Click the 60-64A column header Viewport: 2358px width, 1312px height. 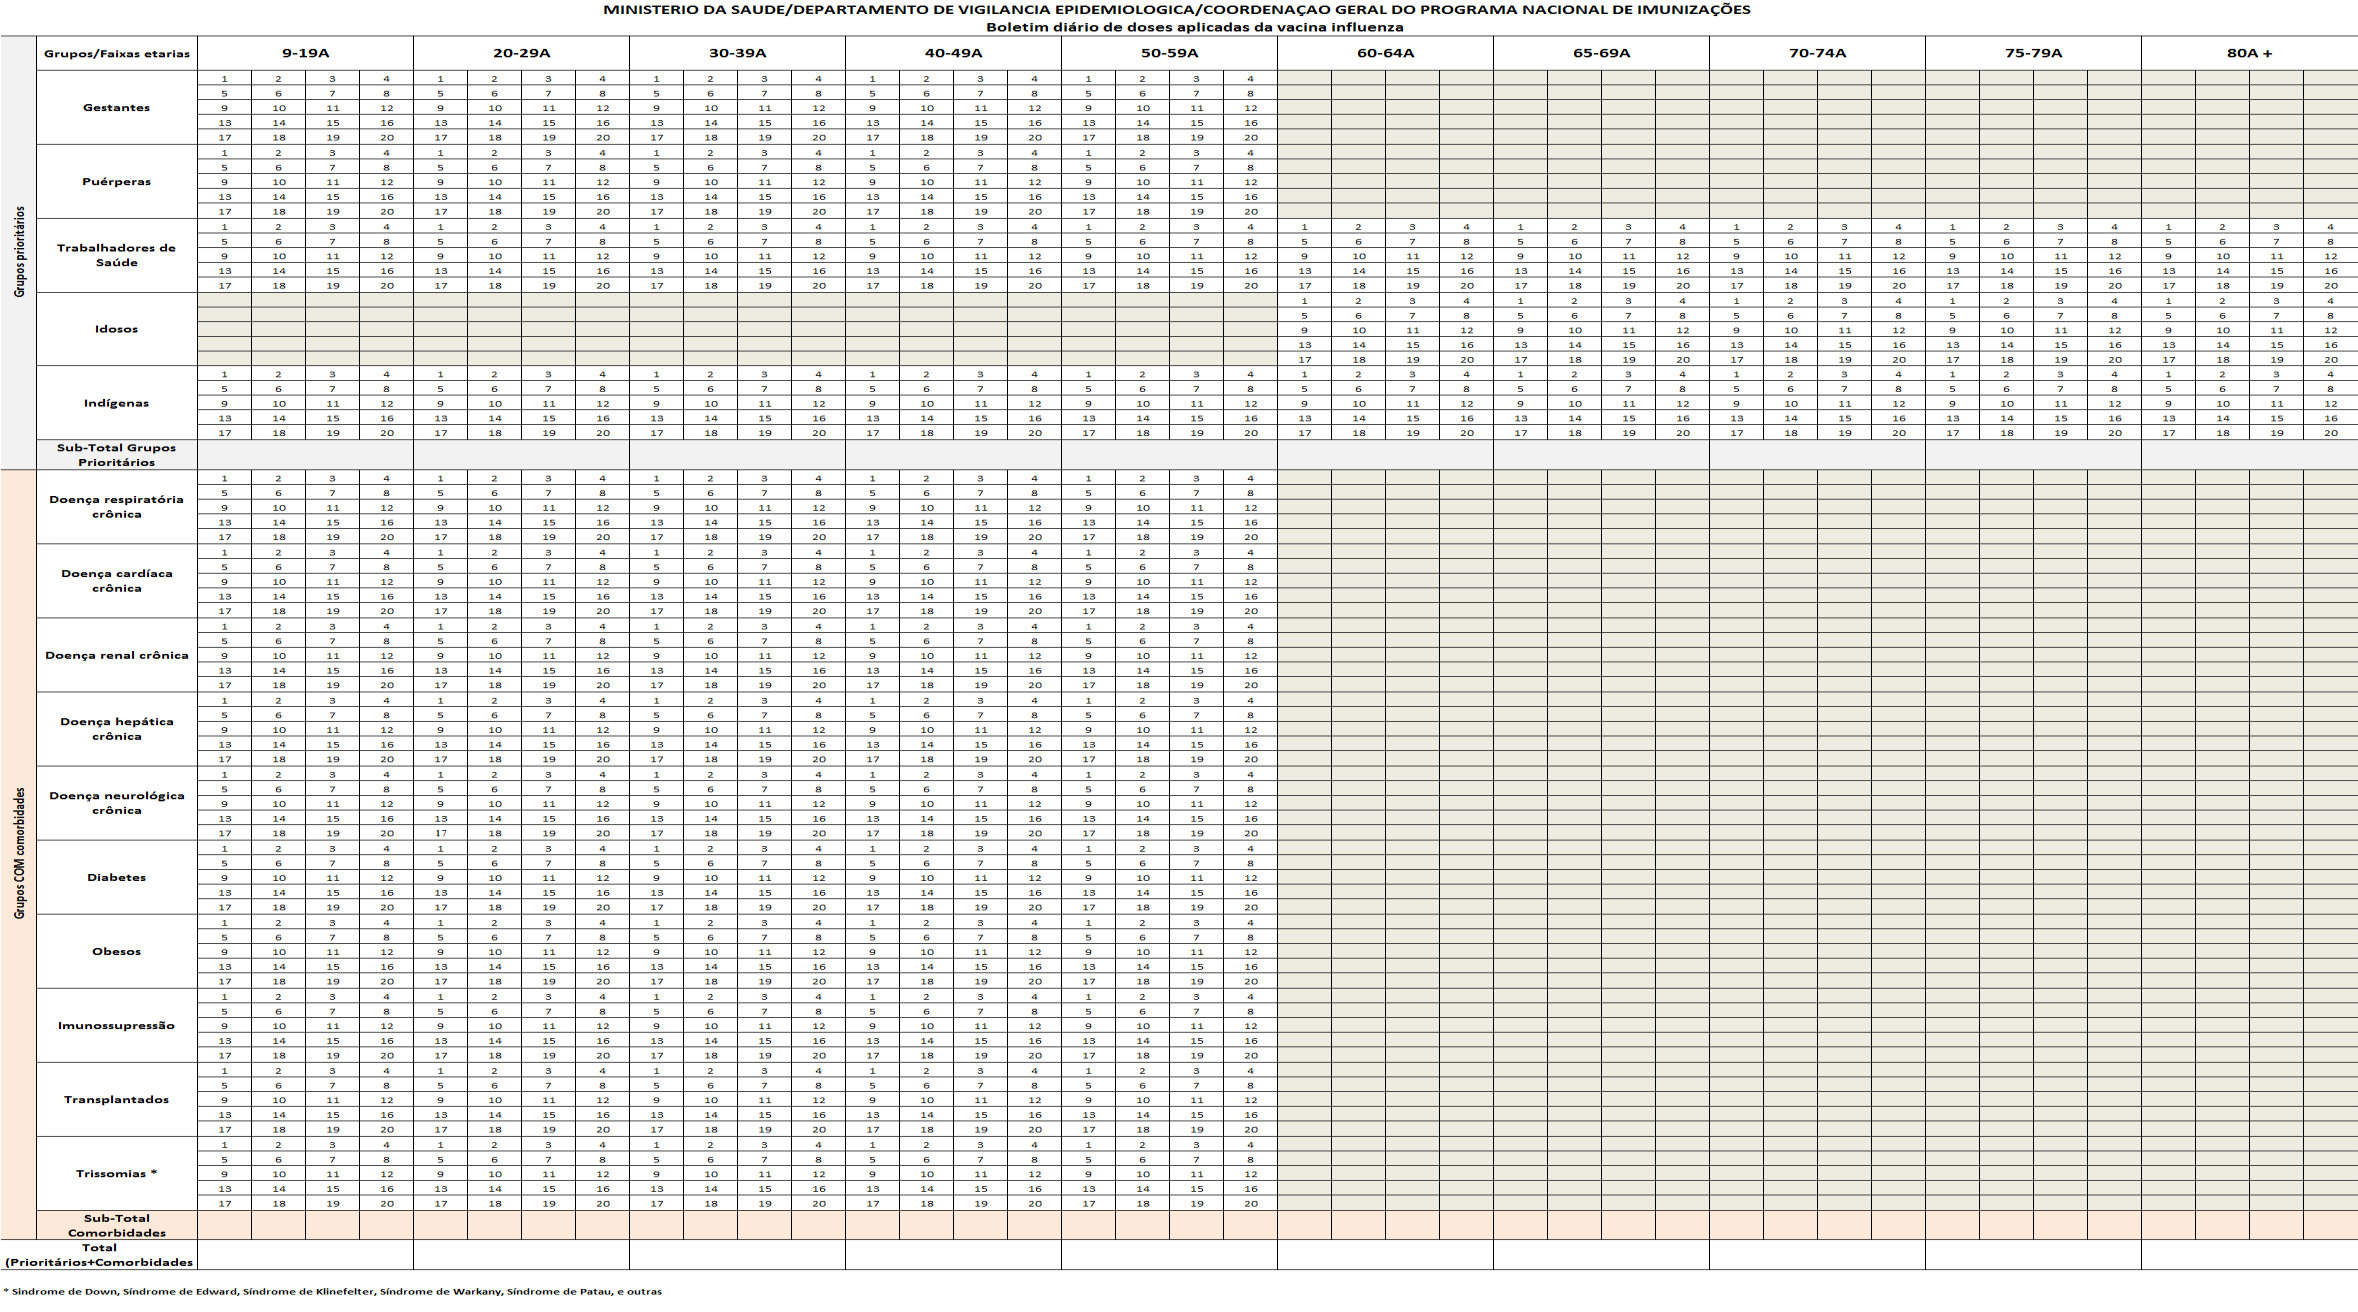(1385, 53)
